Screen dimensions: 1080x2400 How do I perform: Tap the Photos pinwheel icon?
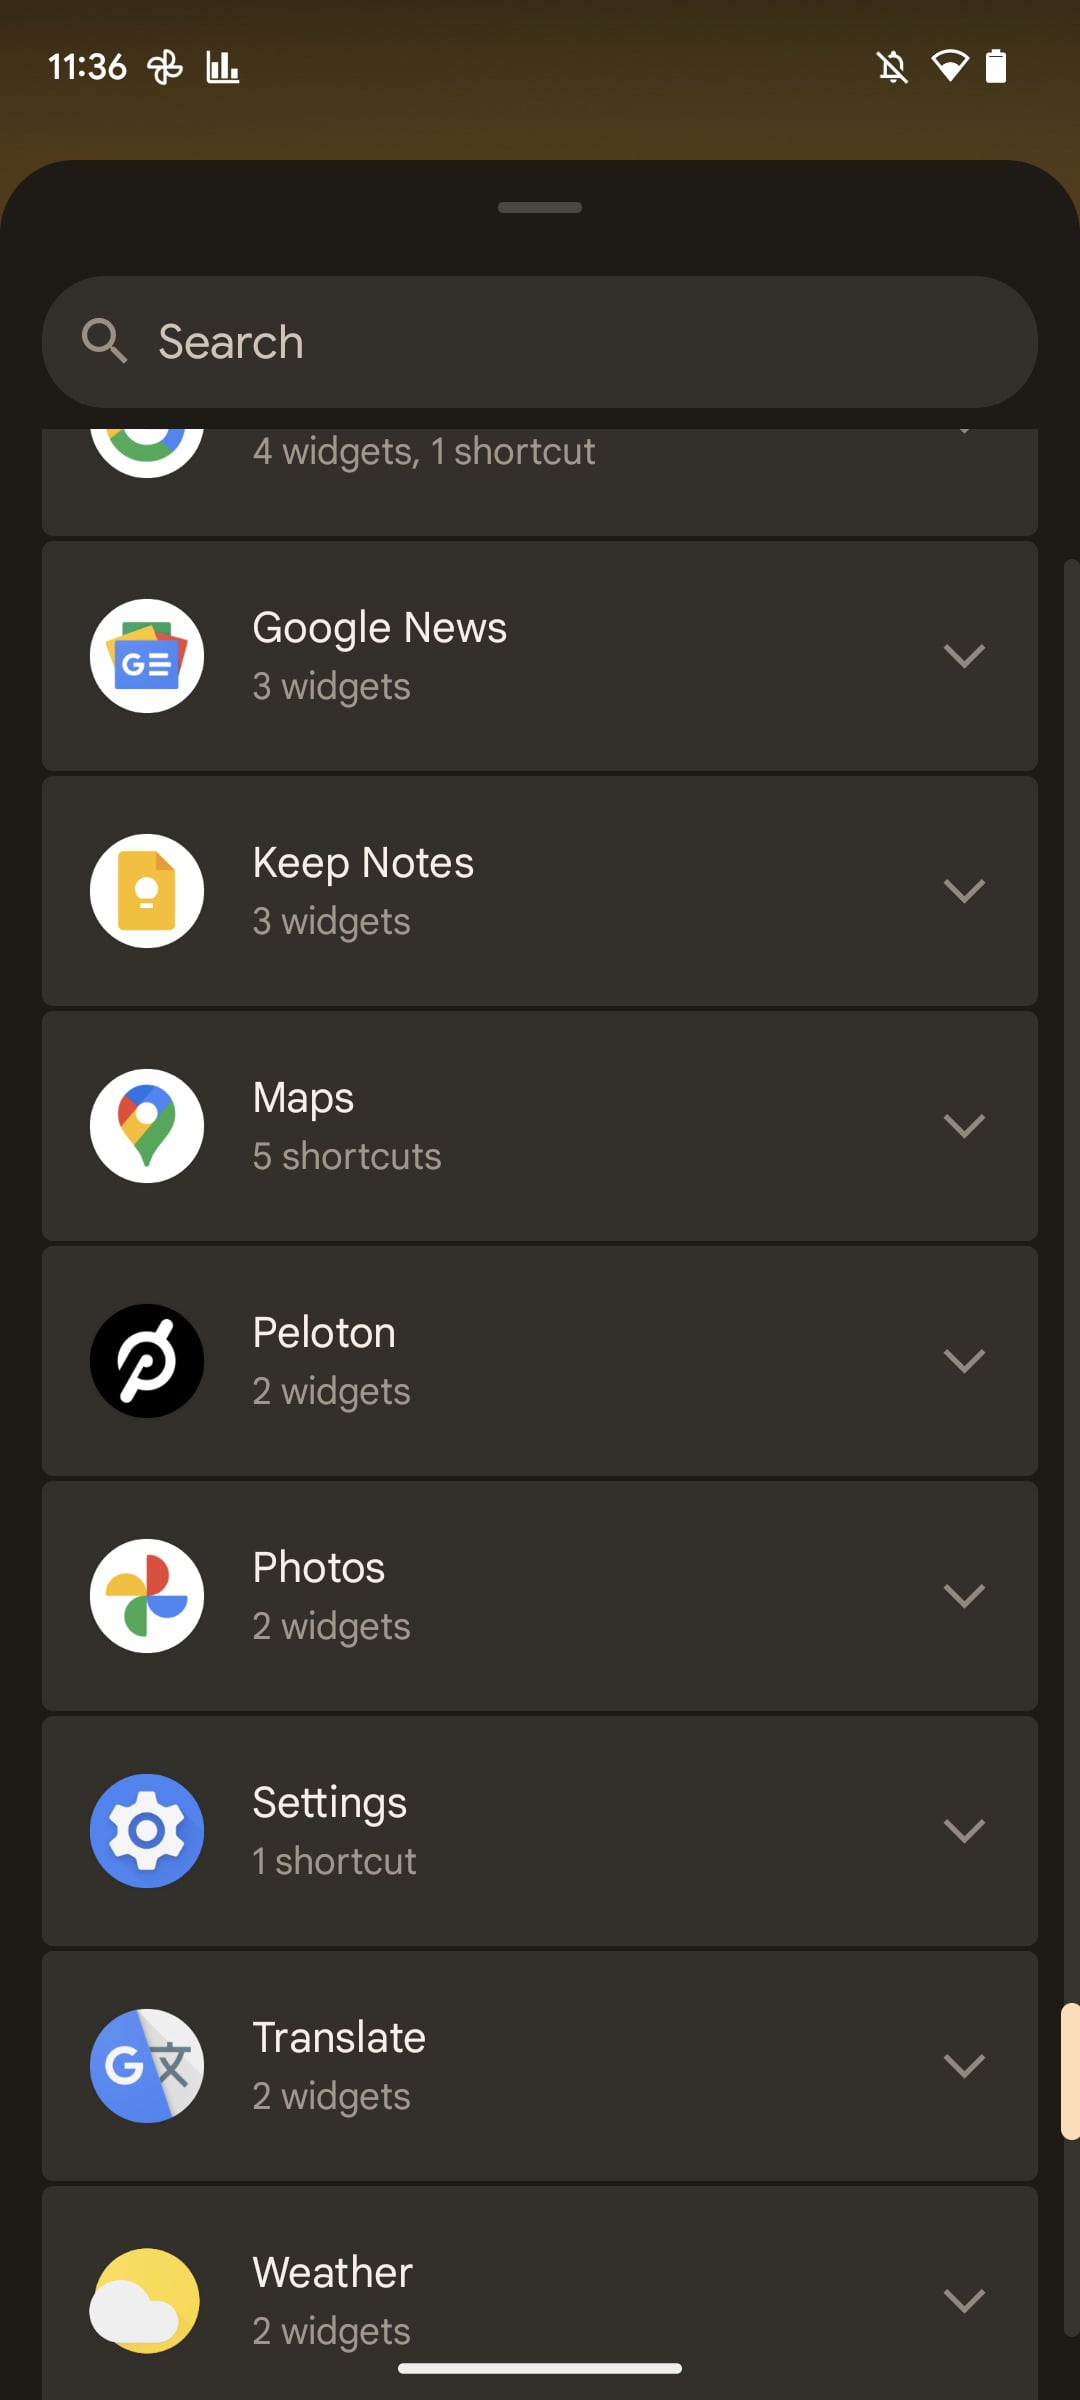pyautogui.click(x=147, y=1596)
